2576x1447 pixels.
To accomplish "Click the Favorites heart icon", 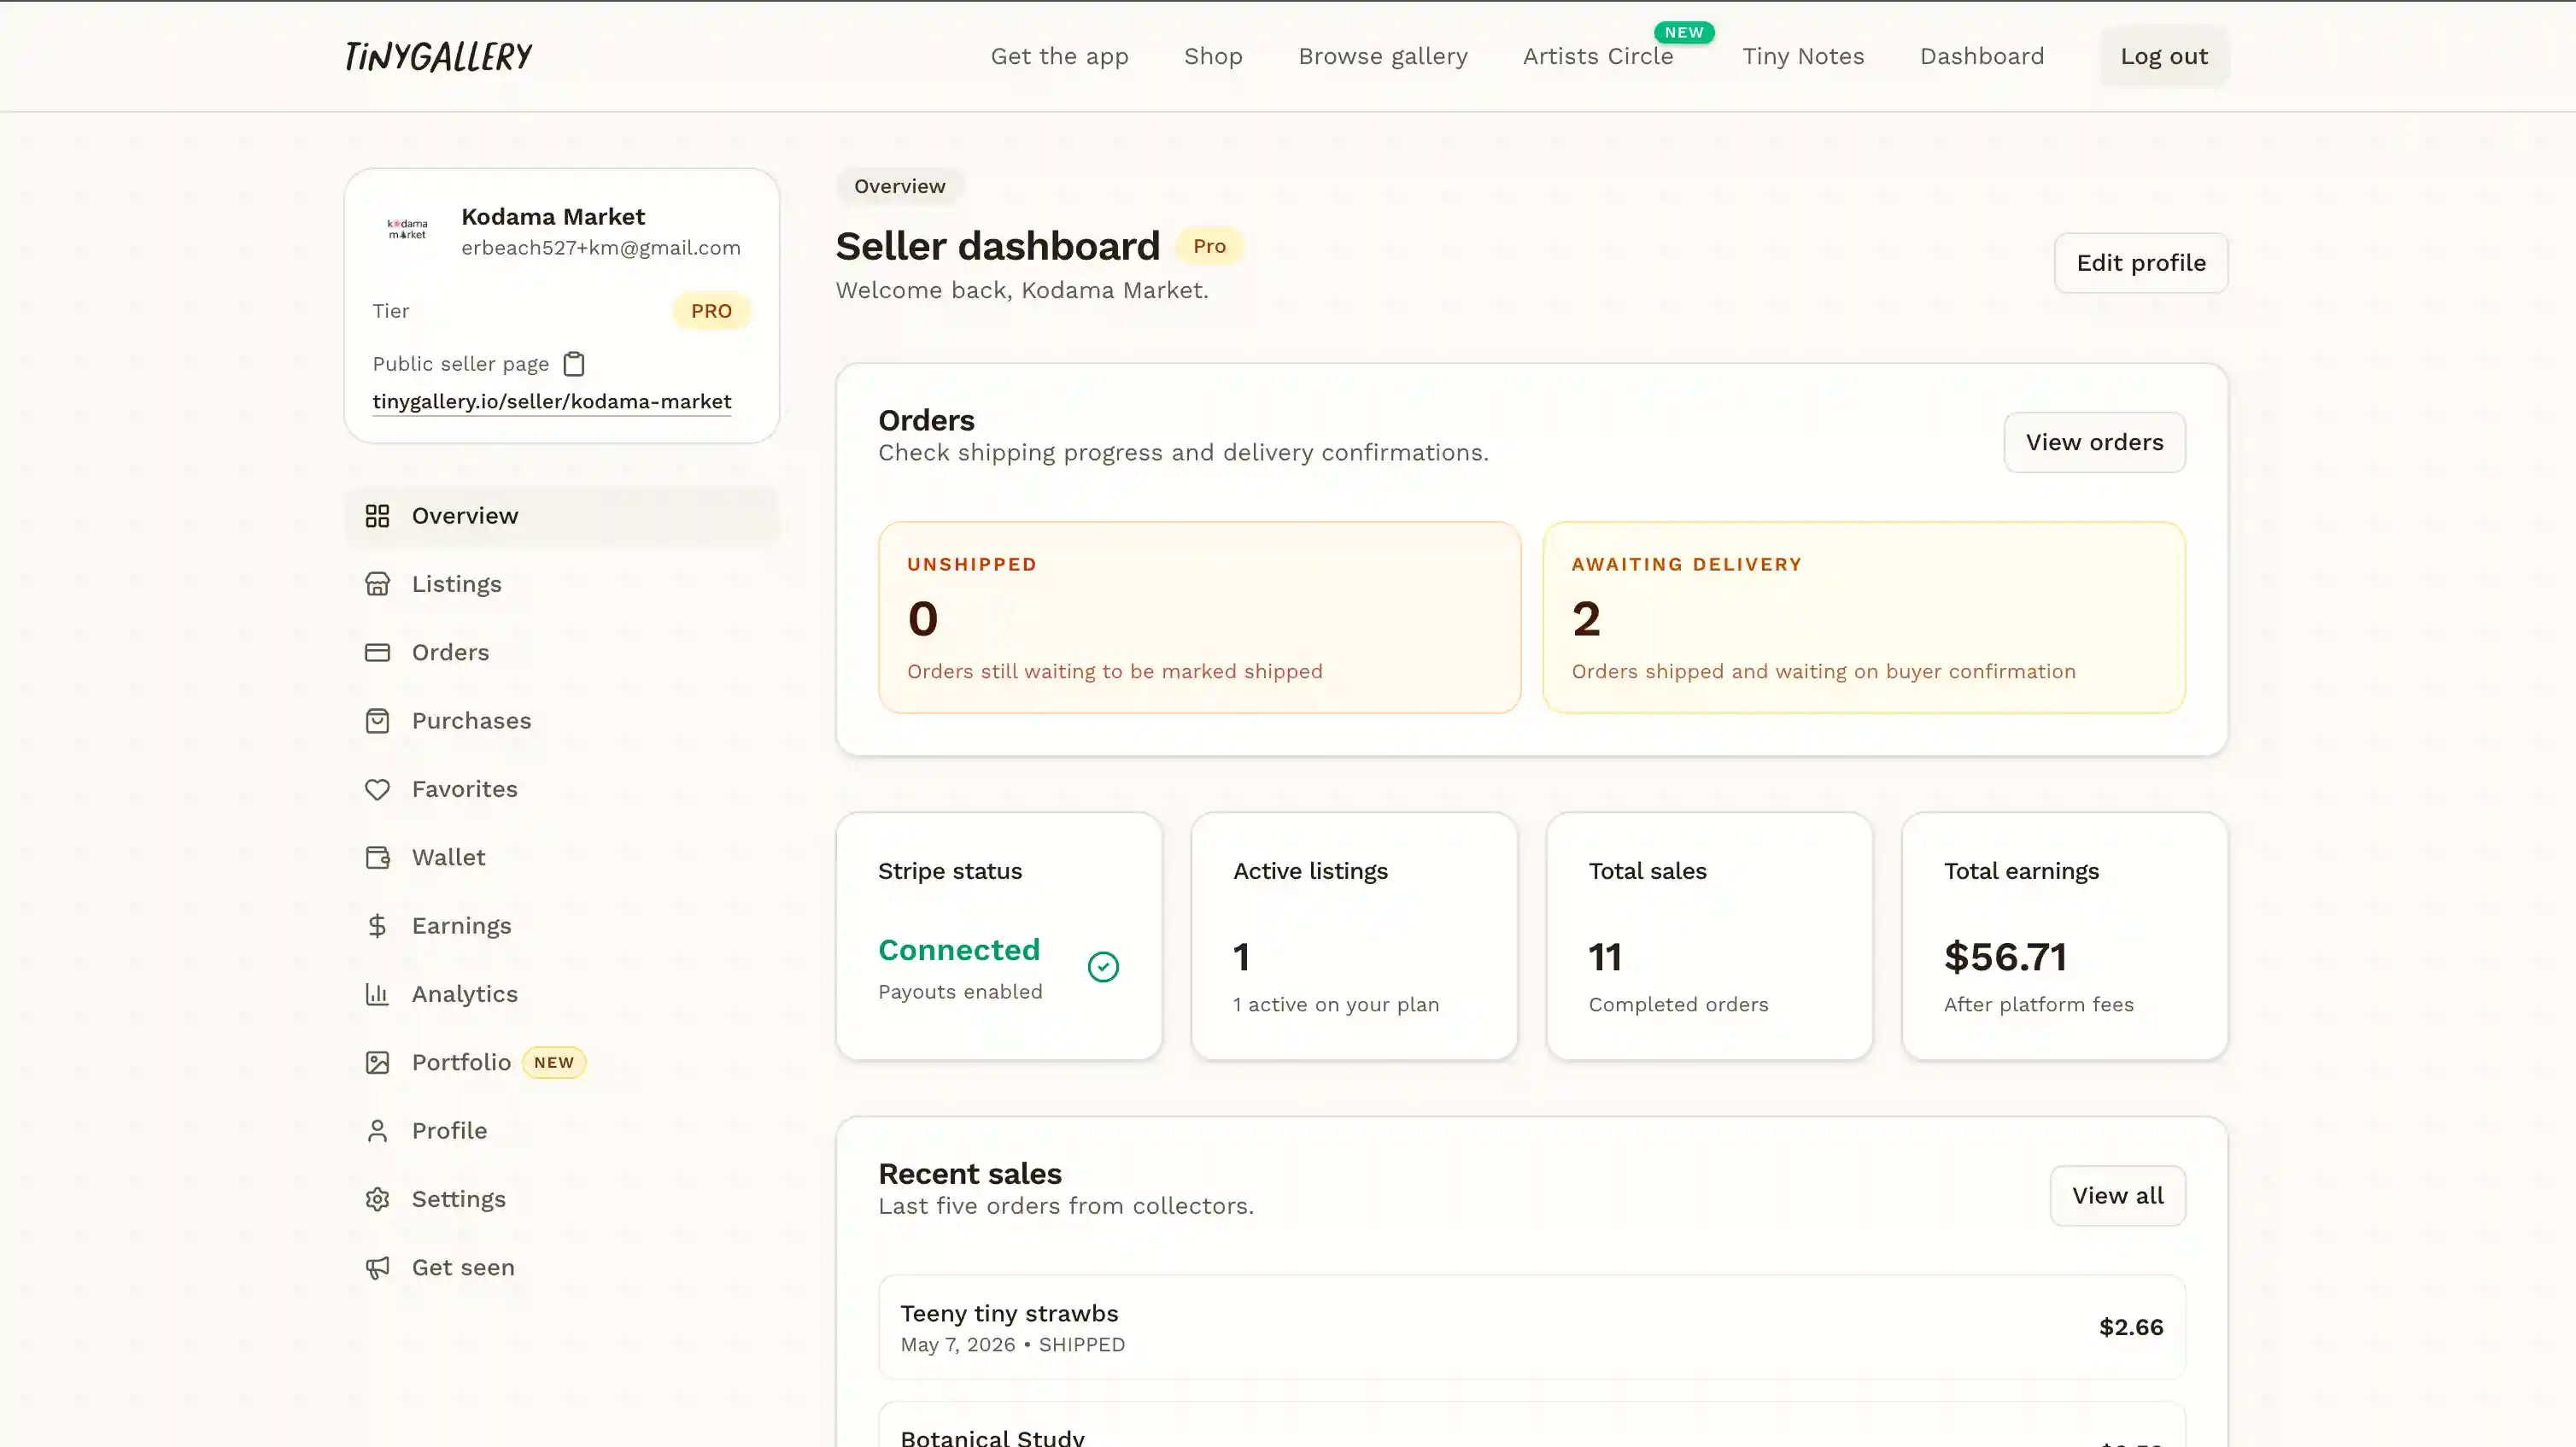I will coord(377,789).
